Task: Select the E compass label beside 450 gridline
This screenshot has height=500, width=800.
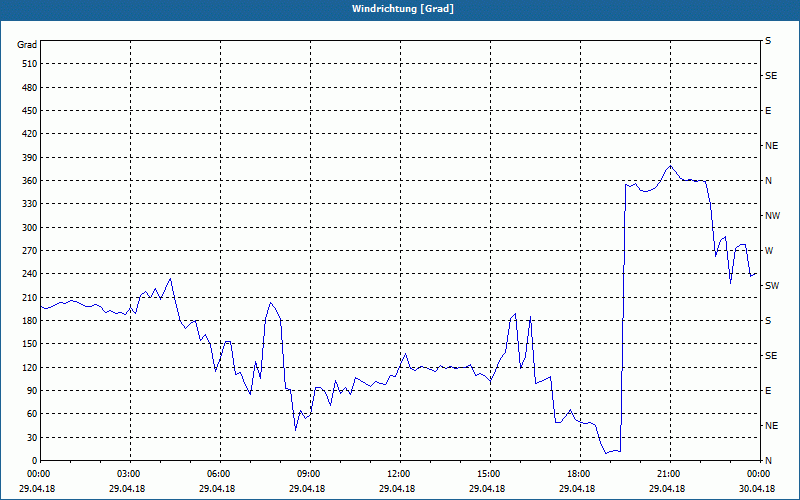Action: point(768,111)
